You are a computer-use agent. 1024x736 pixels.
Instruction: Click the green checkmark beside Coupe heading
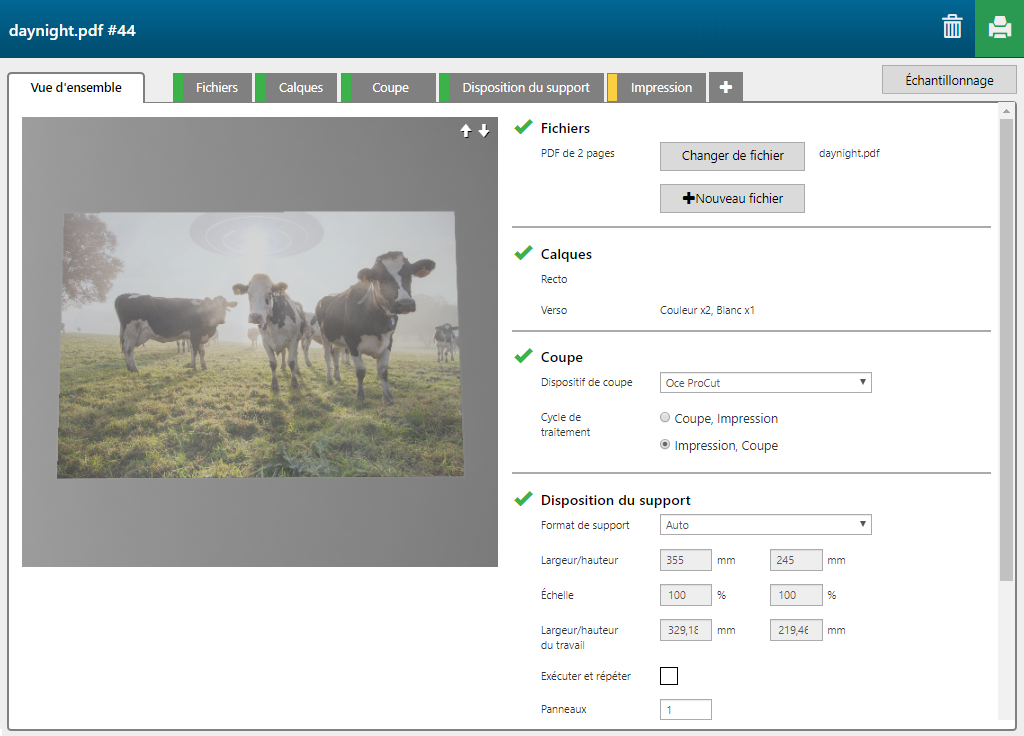tap(523, 357)
